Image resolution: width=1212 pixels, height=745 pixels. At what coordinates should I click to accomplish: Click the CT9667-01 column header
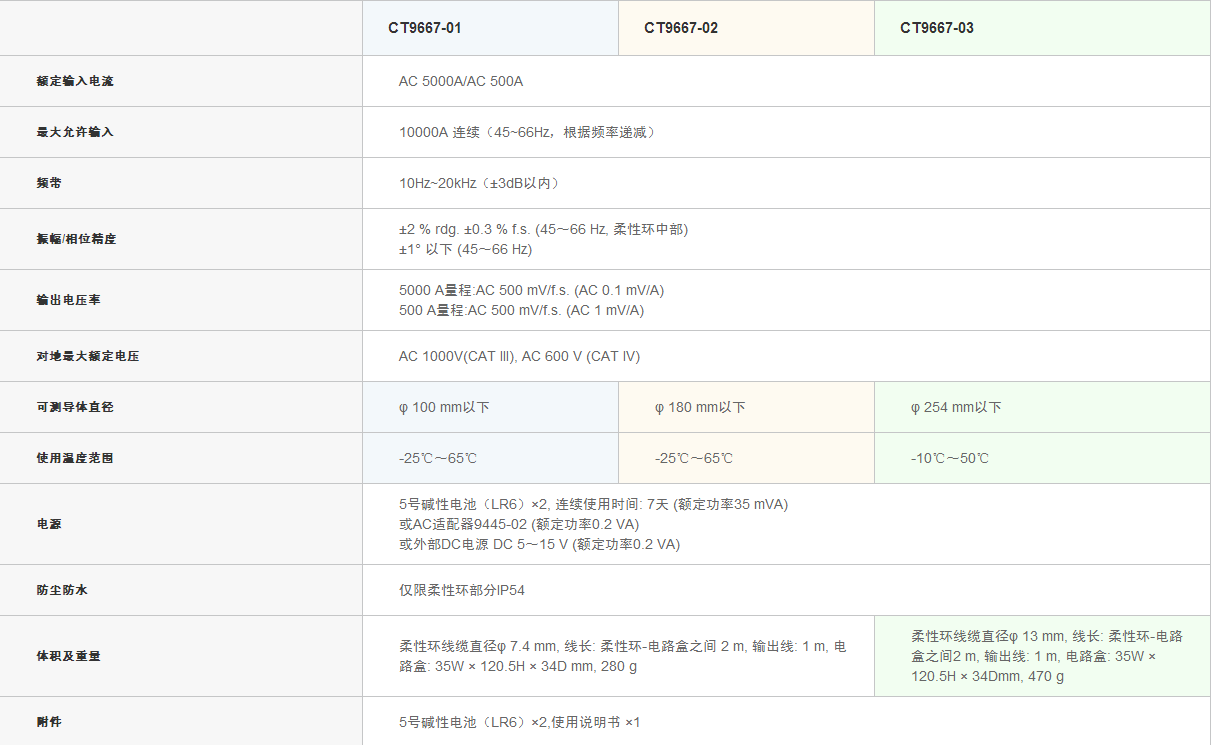click(425, 28)
